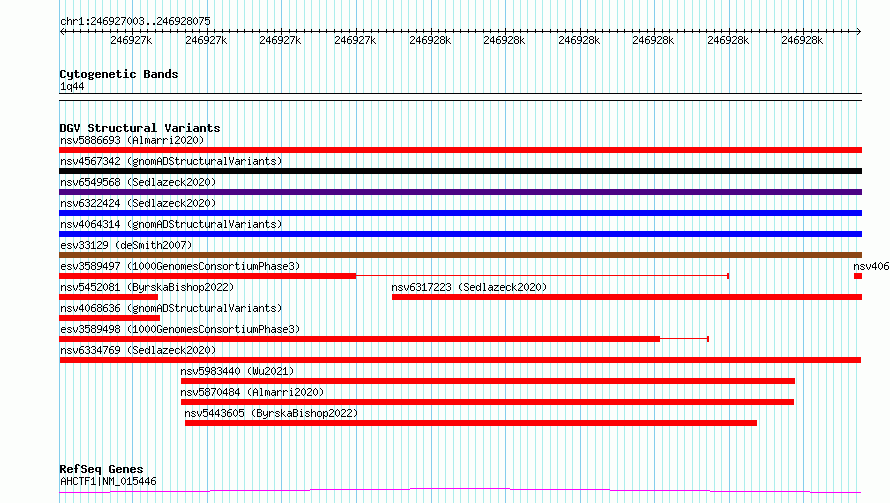The height and width of the screenshot is (503, 890).
Task: Select the small red block under nsv406
Action: tap(858, 276)
